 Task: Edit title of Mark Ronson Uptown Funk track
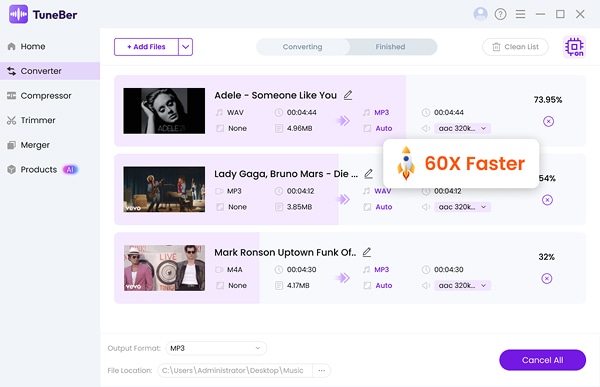367,252
